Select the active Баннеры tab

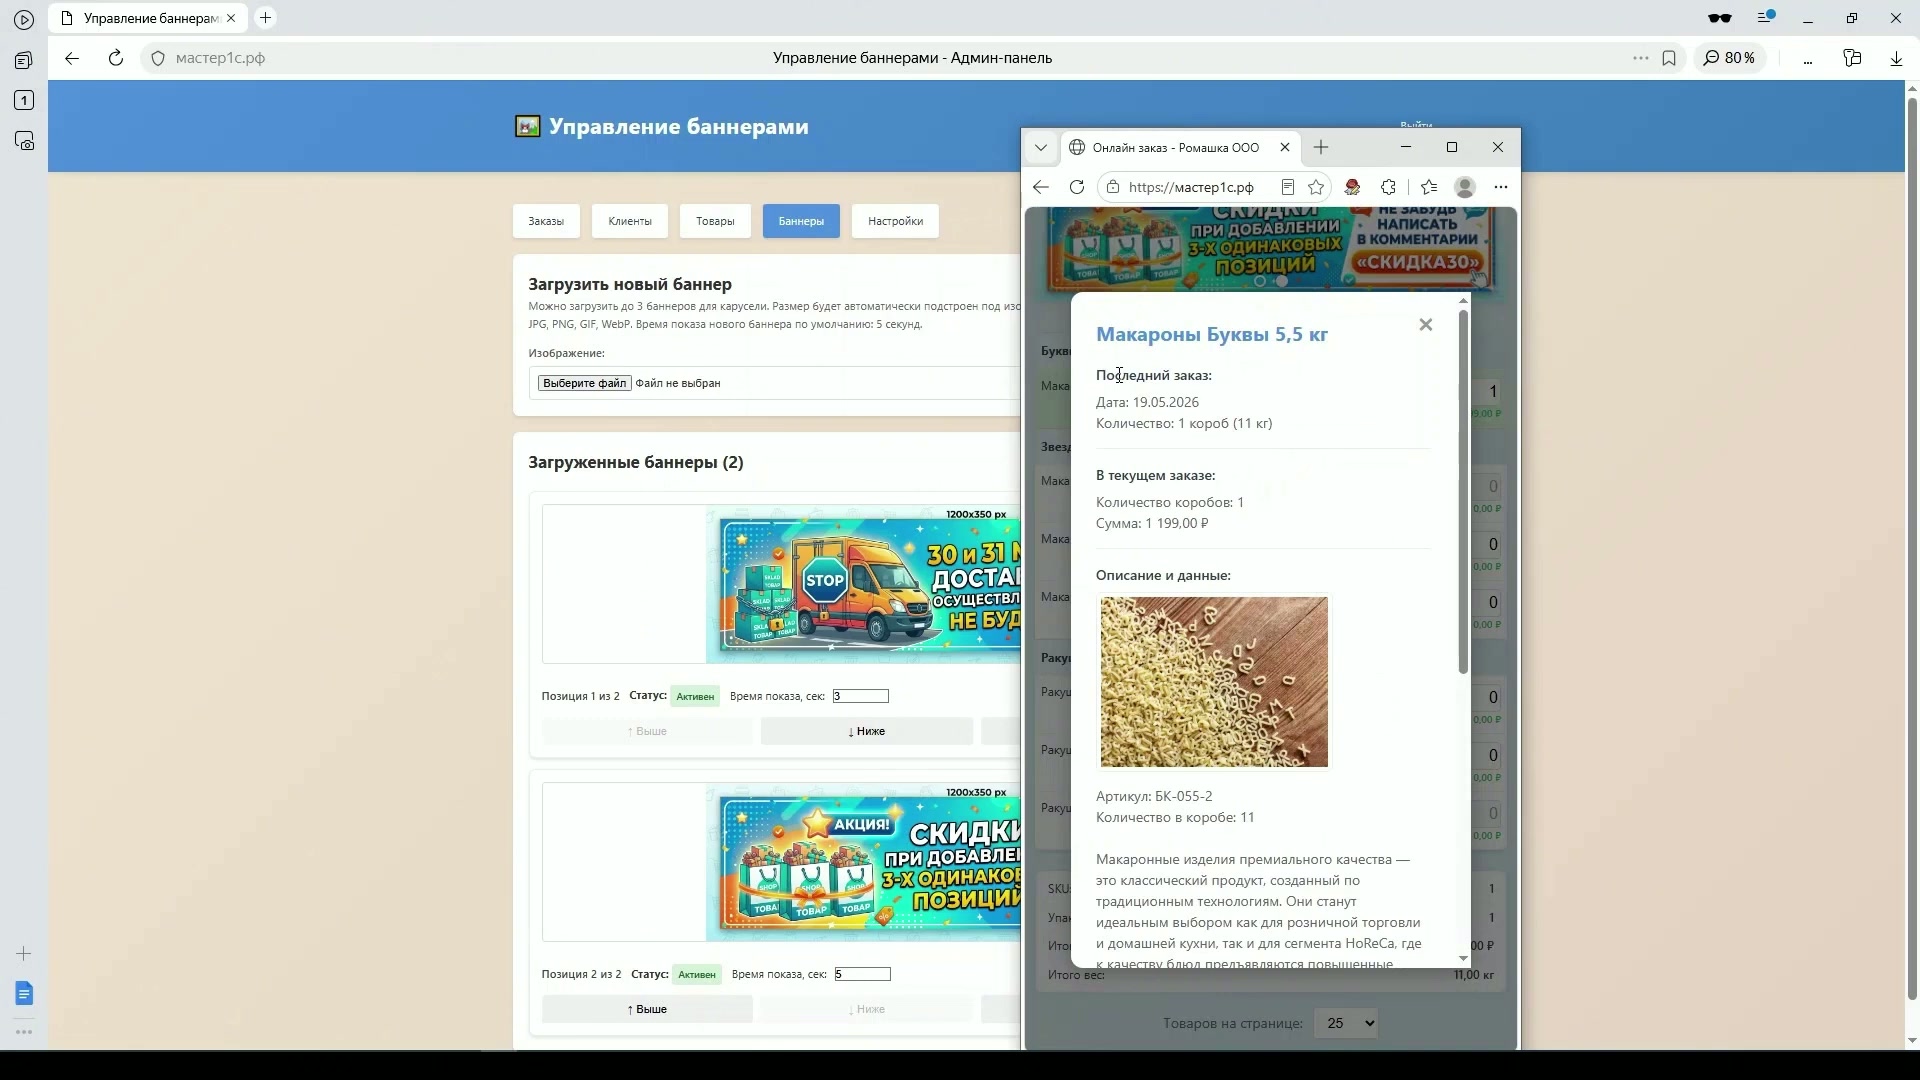[x=801, y=221]
